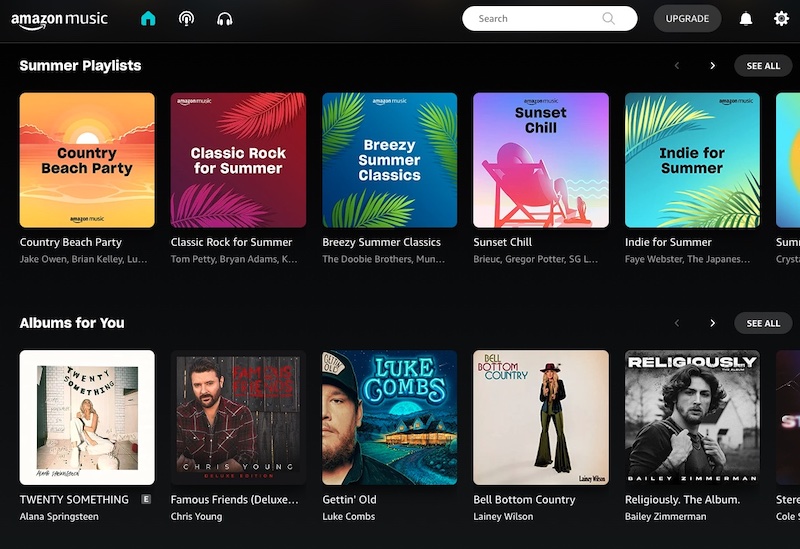Click the Upgrade button
Image resolution: width=800 pixels, height=549 pixels.
tap(687, 18)
